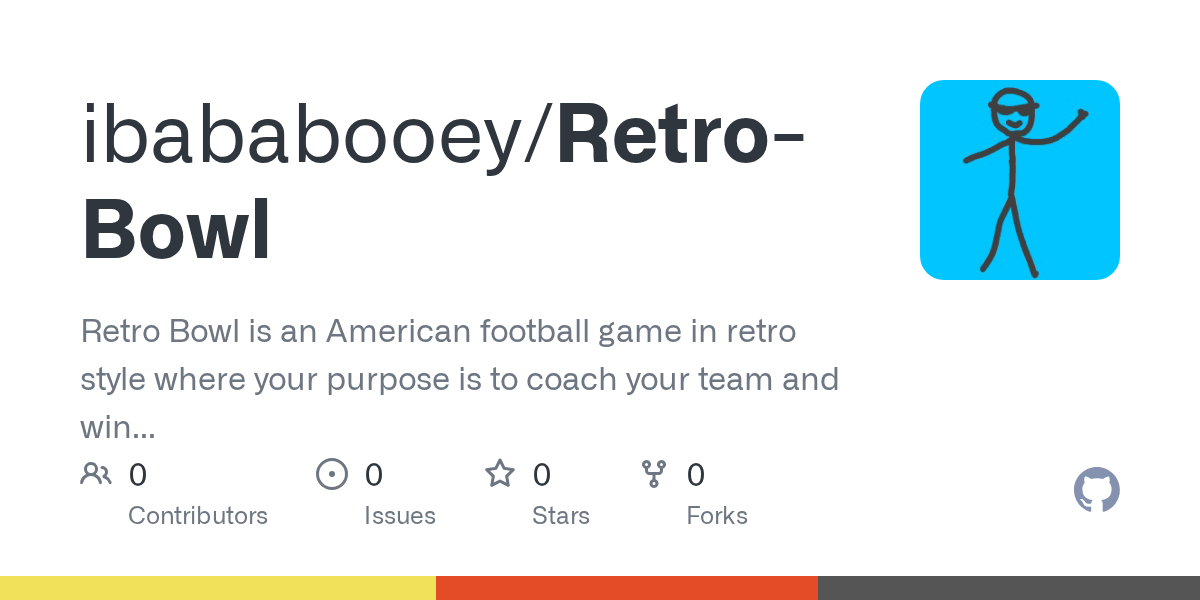Click the GitHub octocat logo
The height and width of the screenshot is (600, 1200).
click(x=1097, y=490)
